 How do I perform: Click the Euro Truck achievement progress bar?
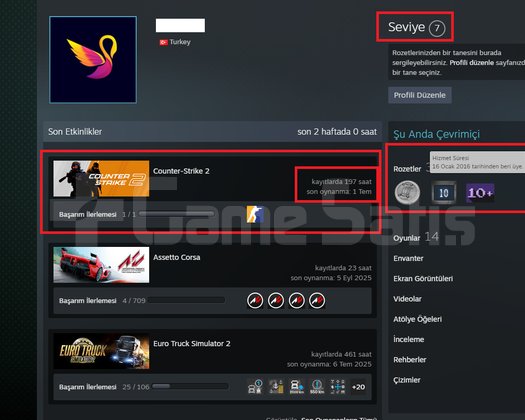click(x=190, y=386)
